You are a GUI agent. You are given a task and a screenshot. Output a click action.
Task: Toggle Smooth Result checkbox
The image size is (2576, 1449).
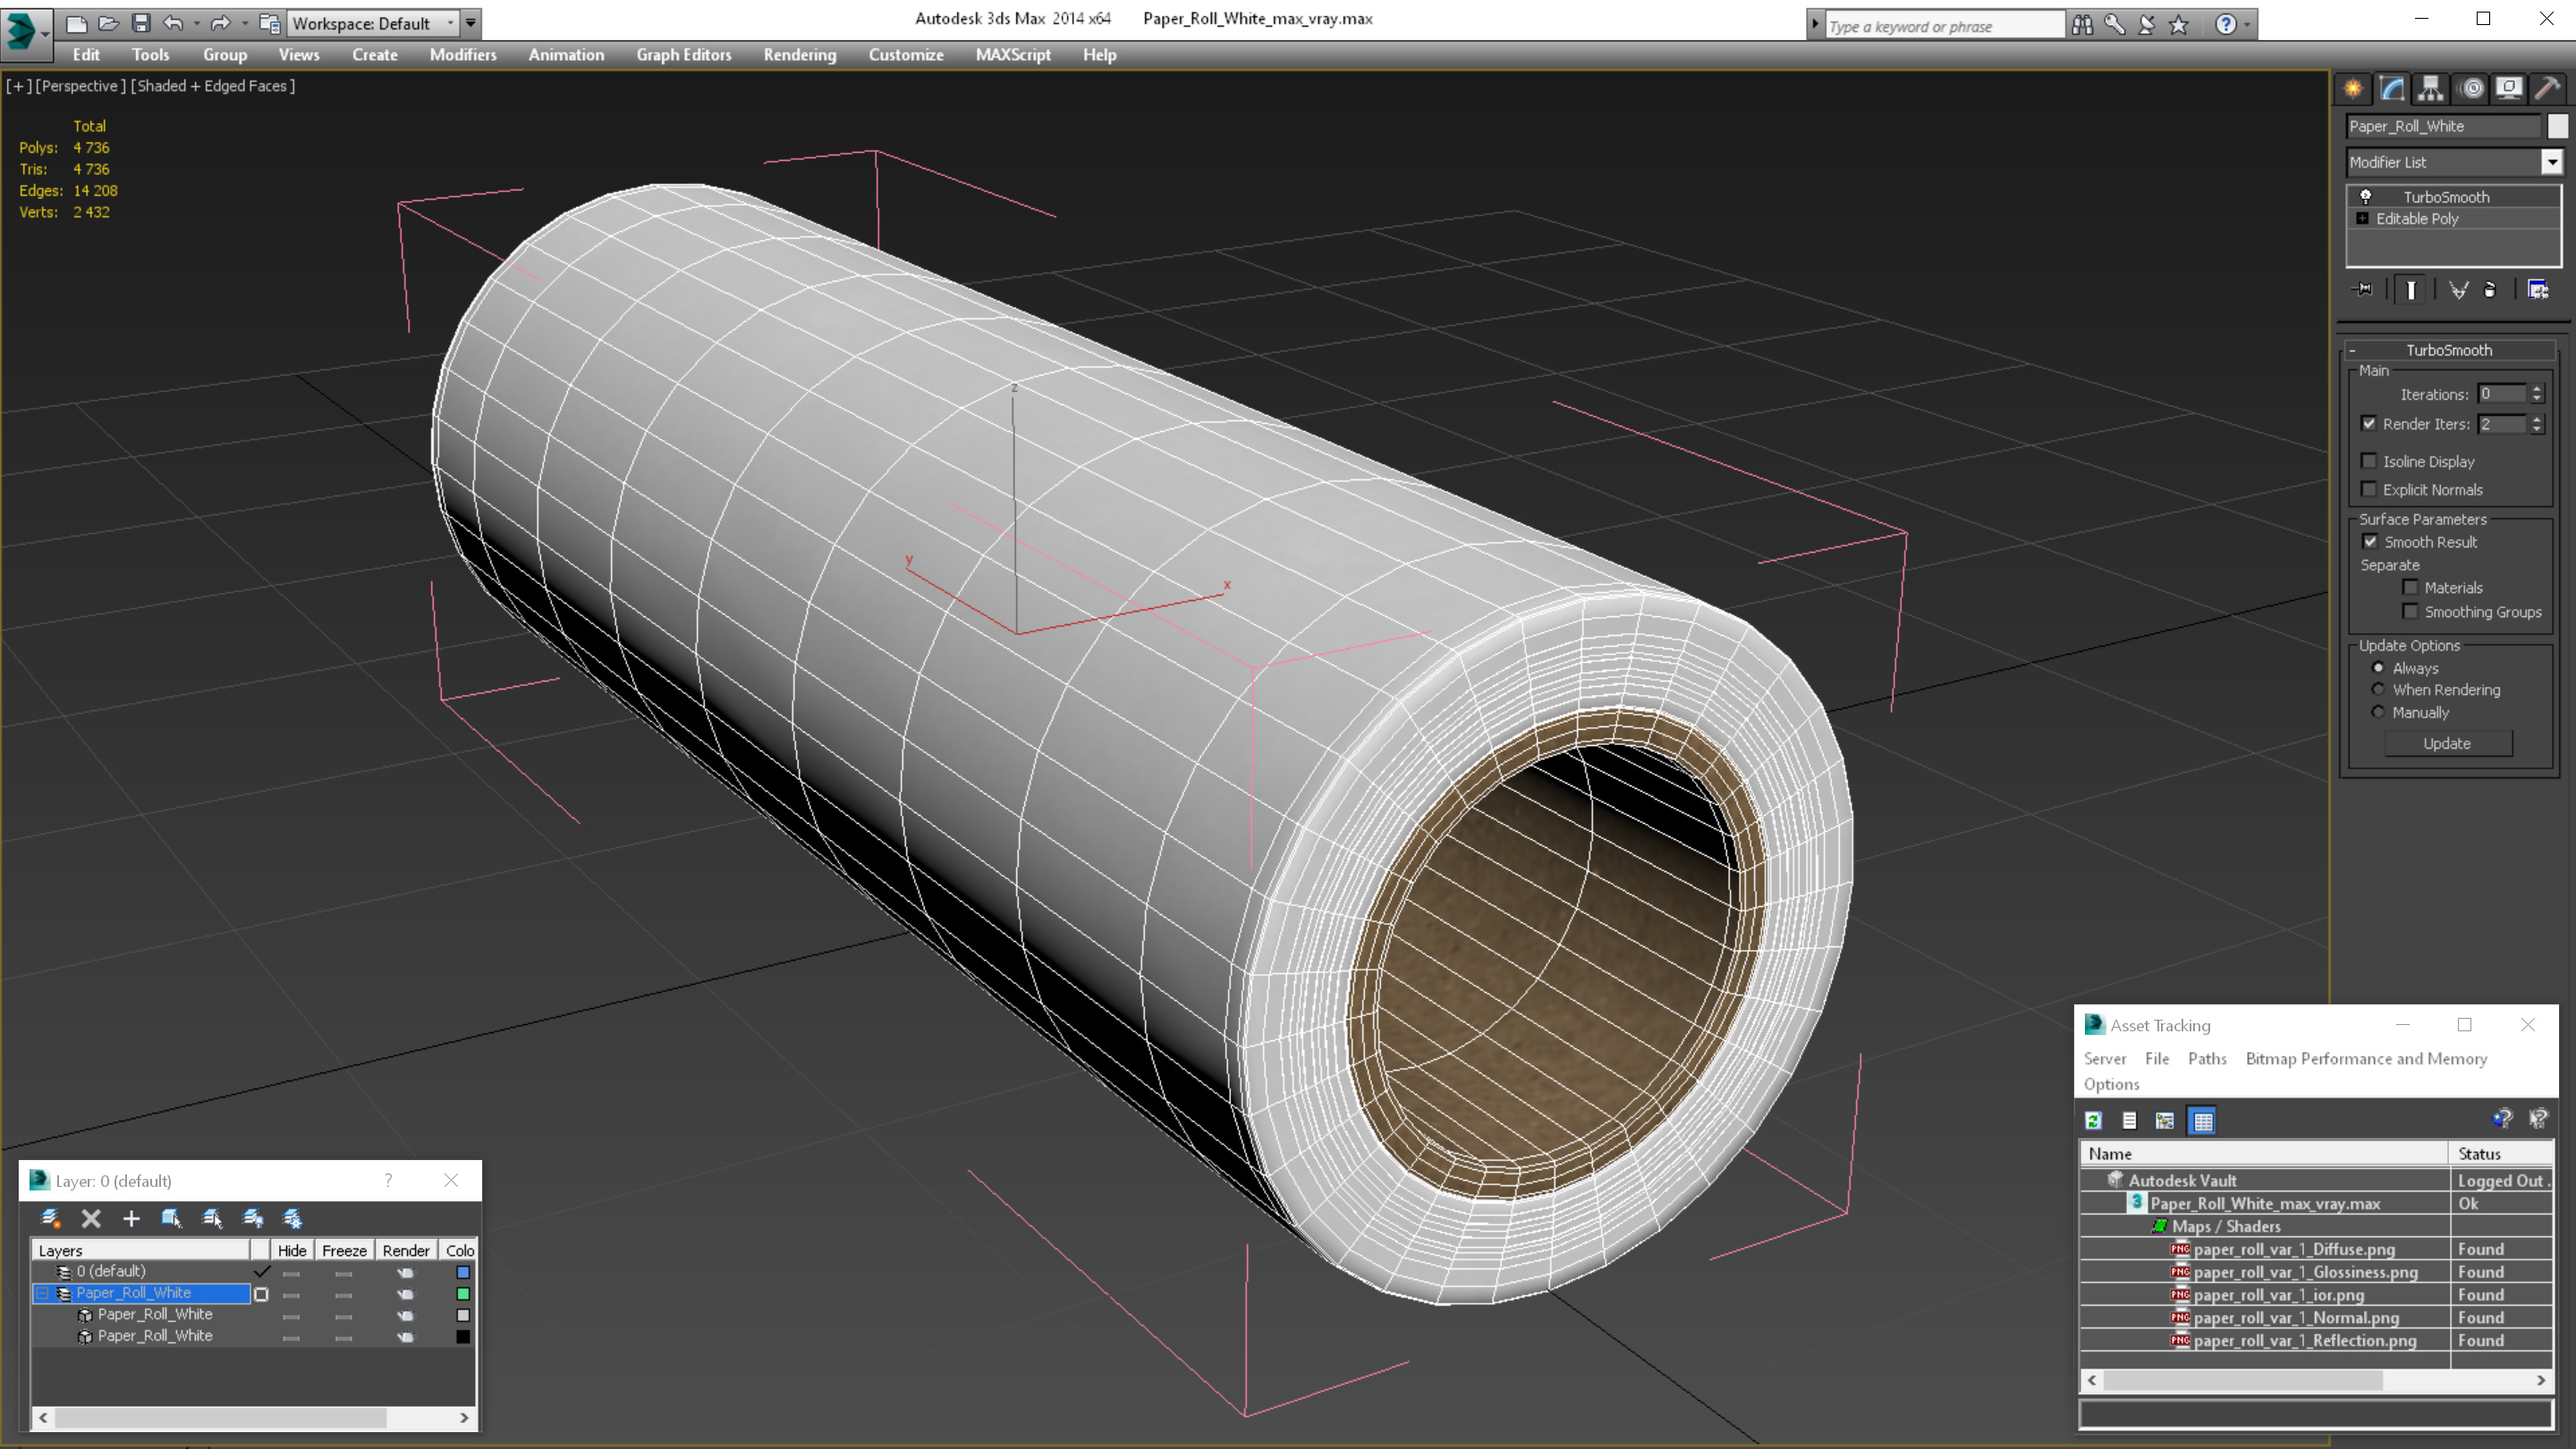[x=2370, y=542]
